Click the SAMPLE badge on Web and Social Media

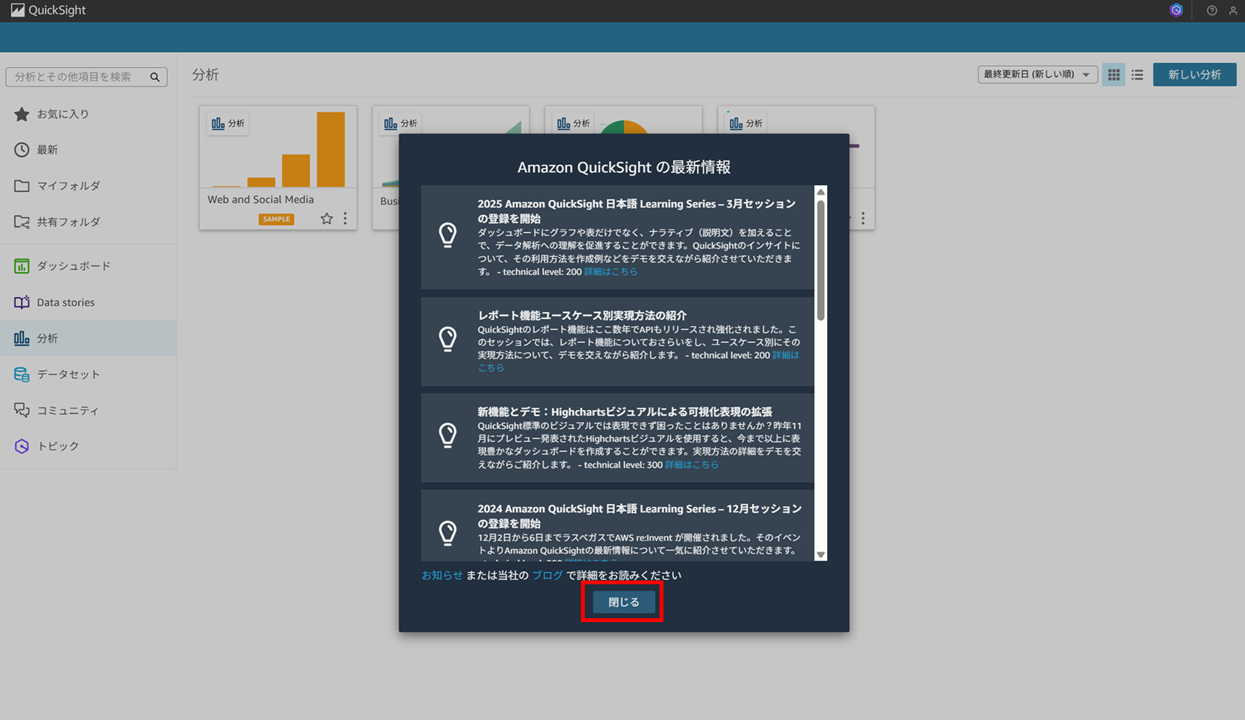point(276,219)
